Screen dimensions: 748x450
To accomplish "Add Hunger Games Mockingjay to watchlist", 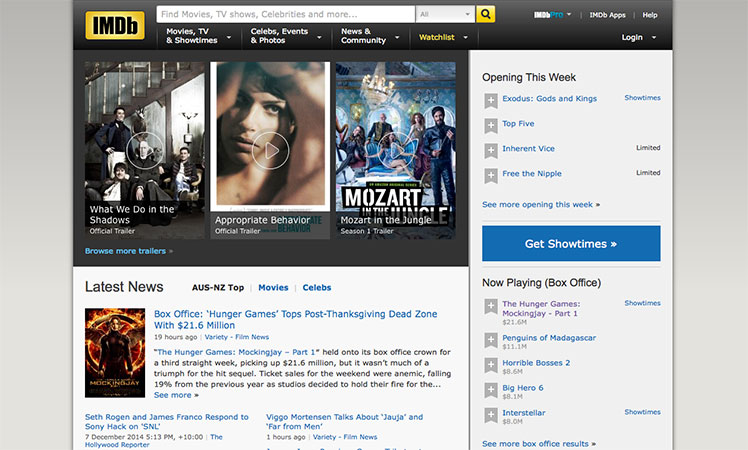I will click(490, 306).
